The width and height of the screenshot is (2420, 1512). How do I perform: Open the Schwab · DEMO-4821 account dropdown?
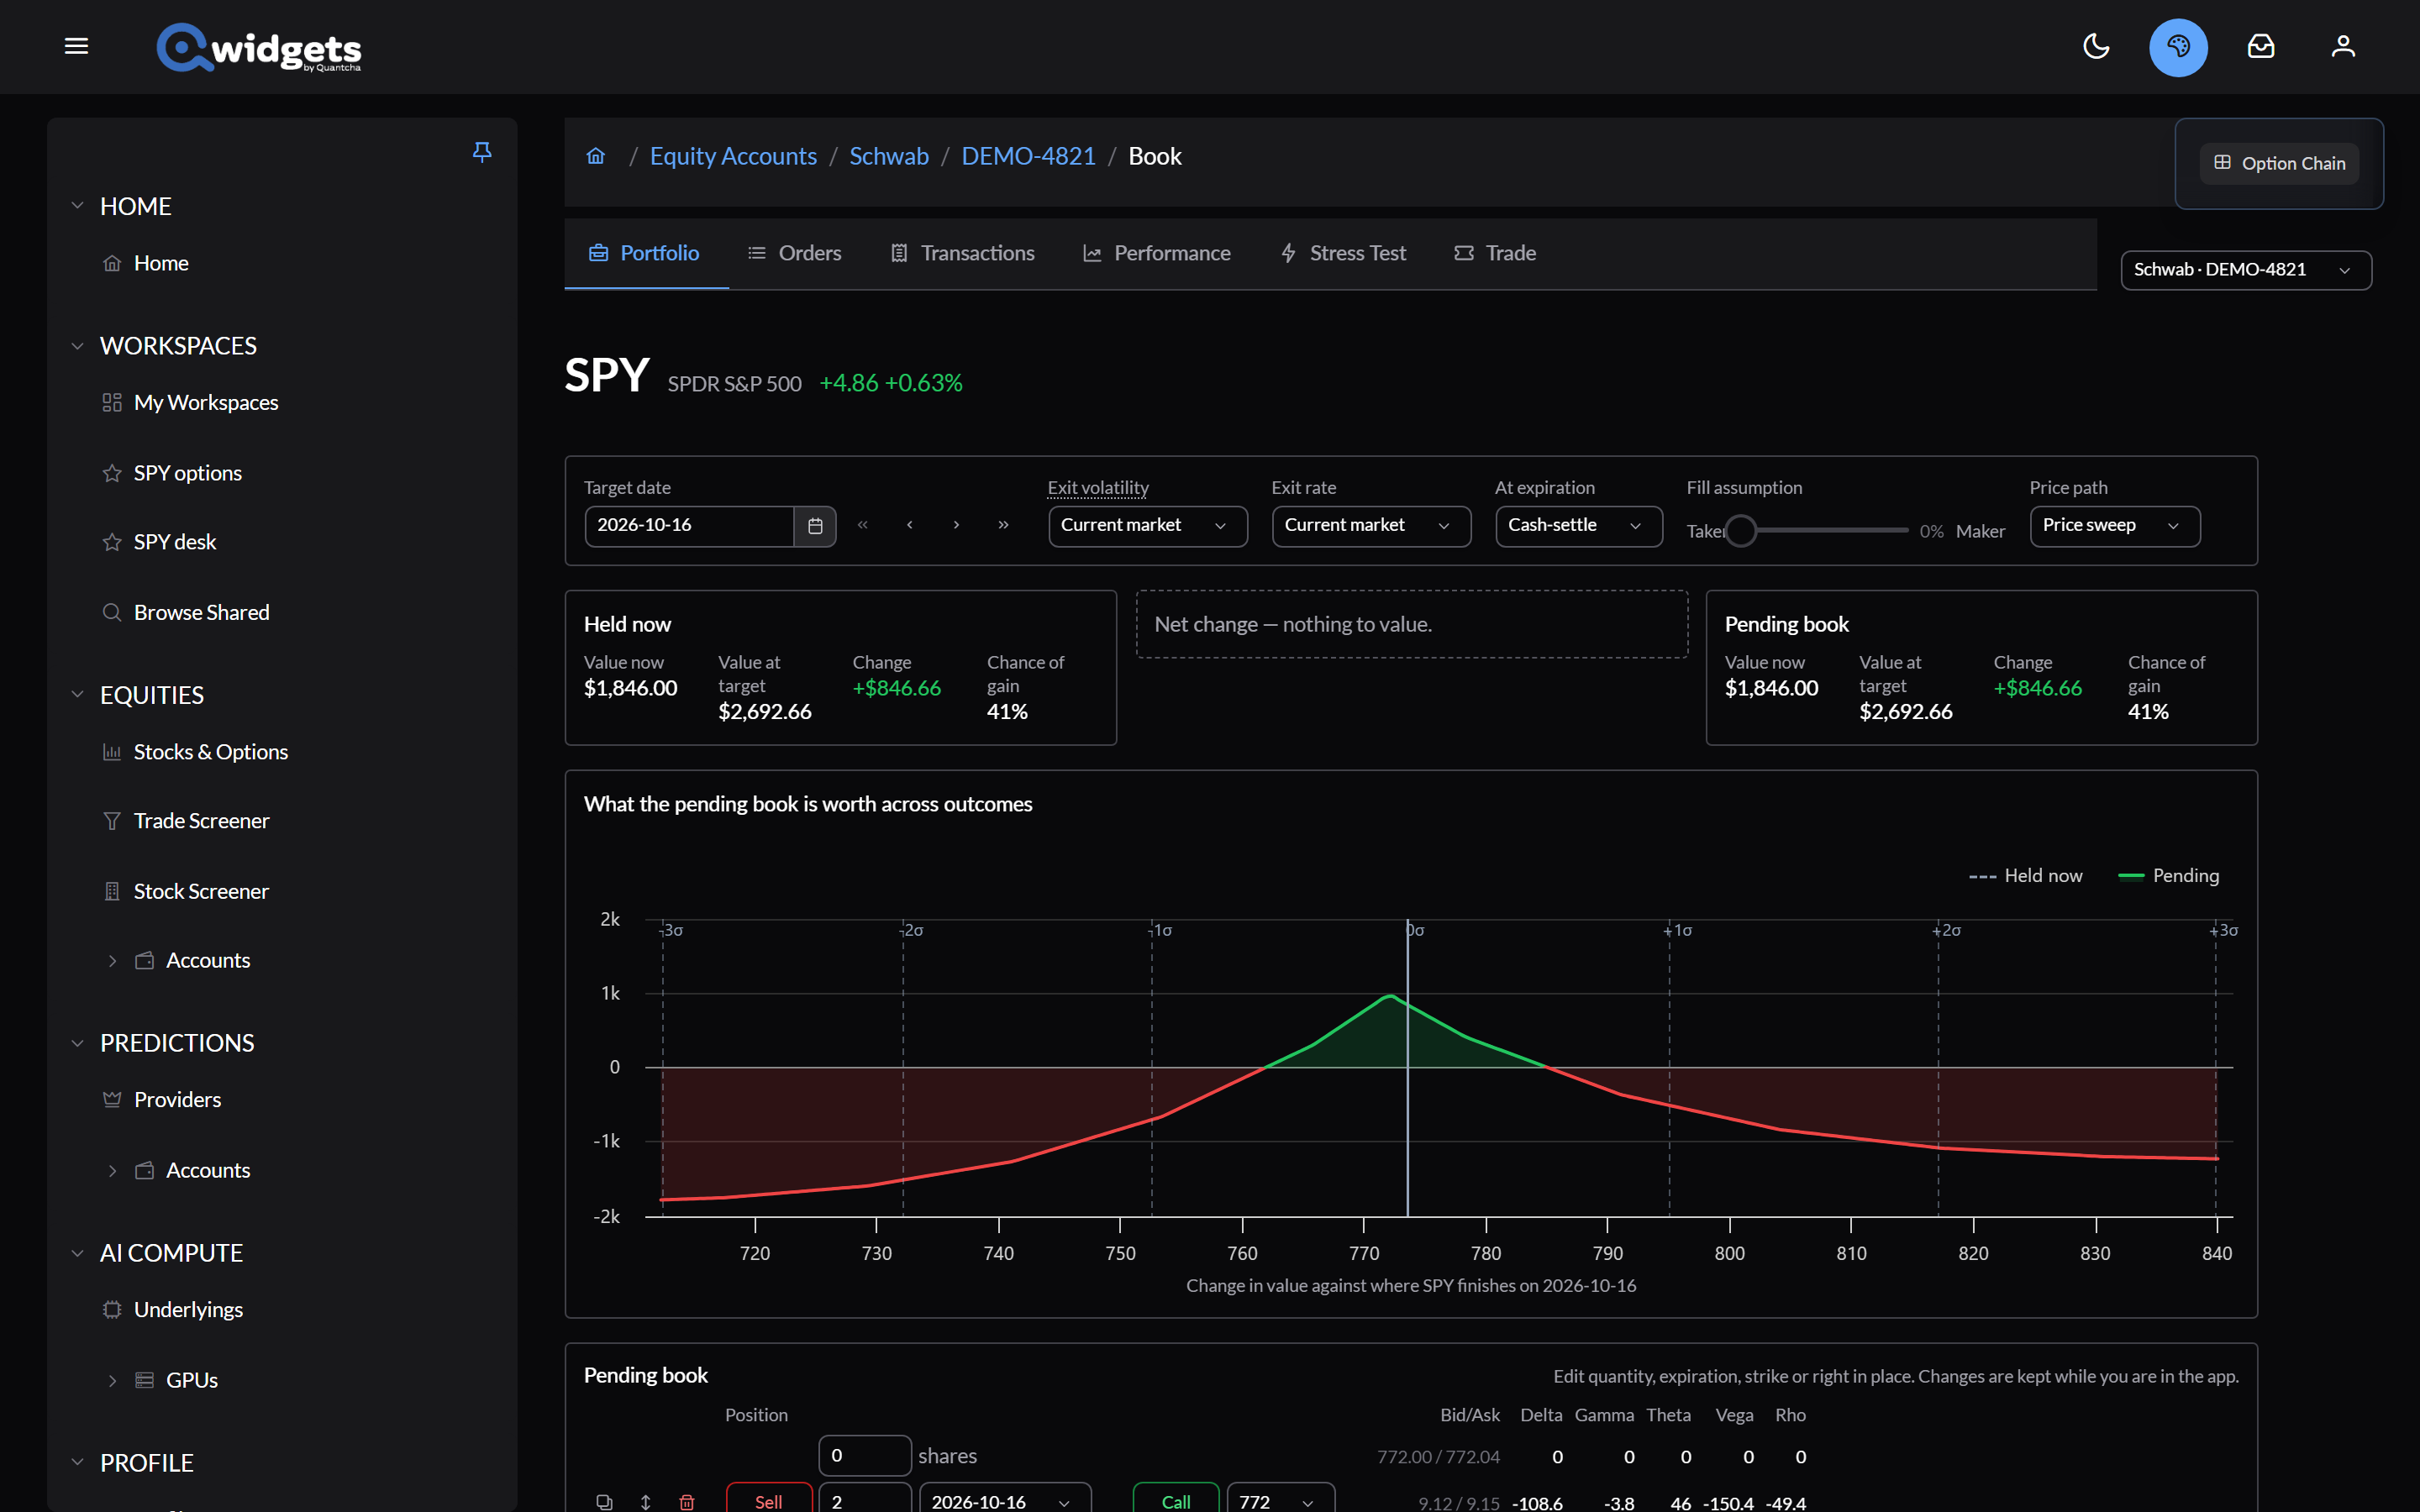point(2245,270)
